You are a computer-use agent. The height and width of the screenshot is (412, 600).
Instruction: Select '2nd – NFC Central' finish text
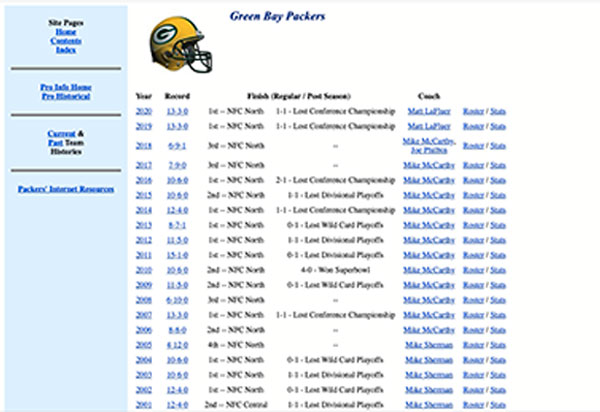tap(236, 405)
